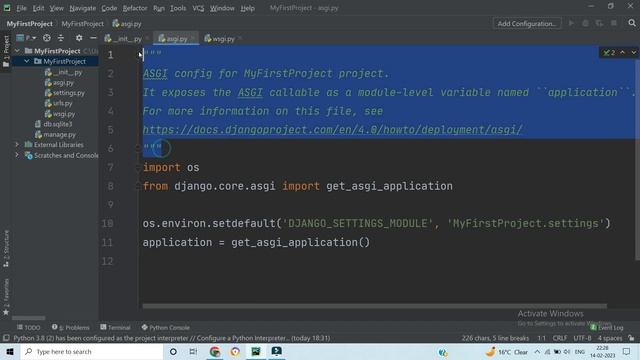Viewport: 640px width, 360px height.
Task: Switch to the wsgi.py editor tab
Action: click(220, 39)
